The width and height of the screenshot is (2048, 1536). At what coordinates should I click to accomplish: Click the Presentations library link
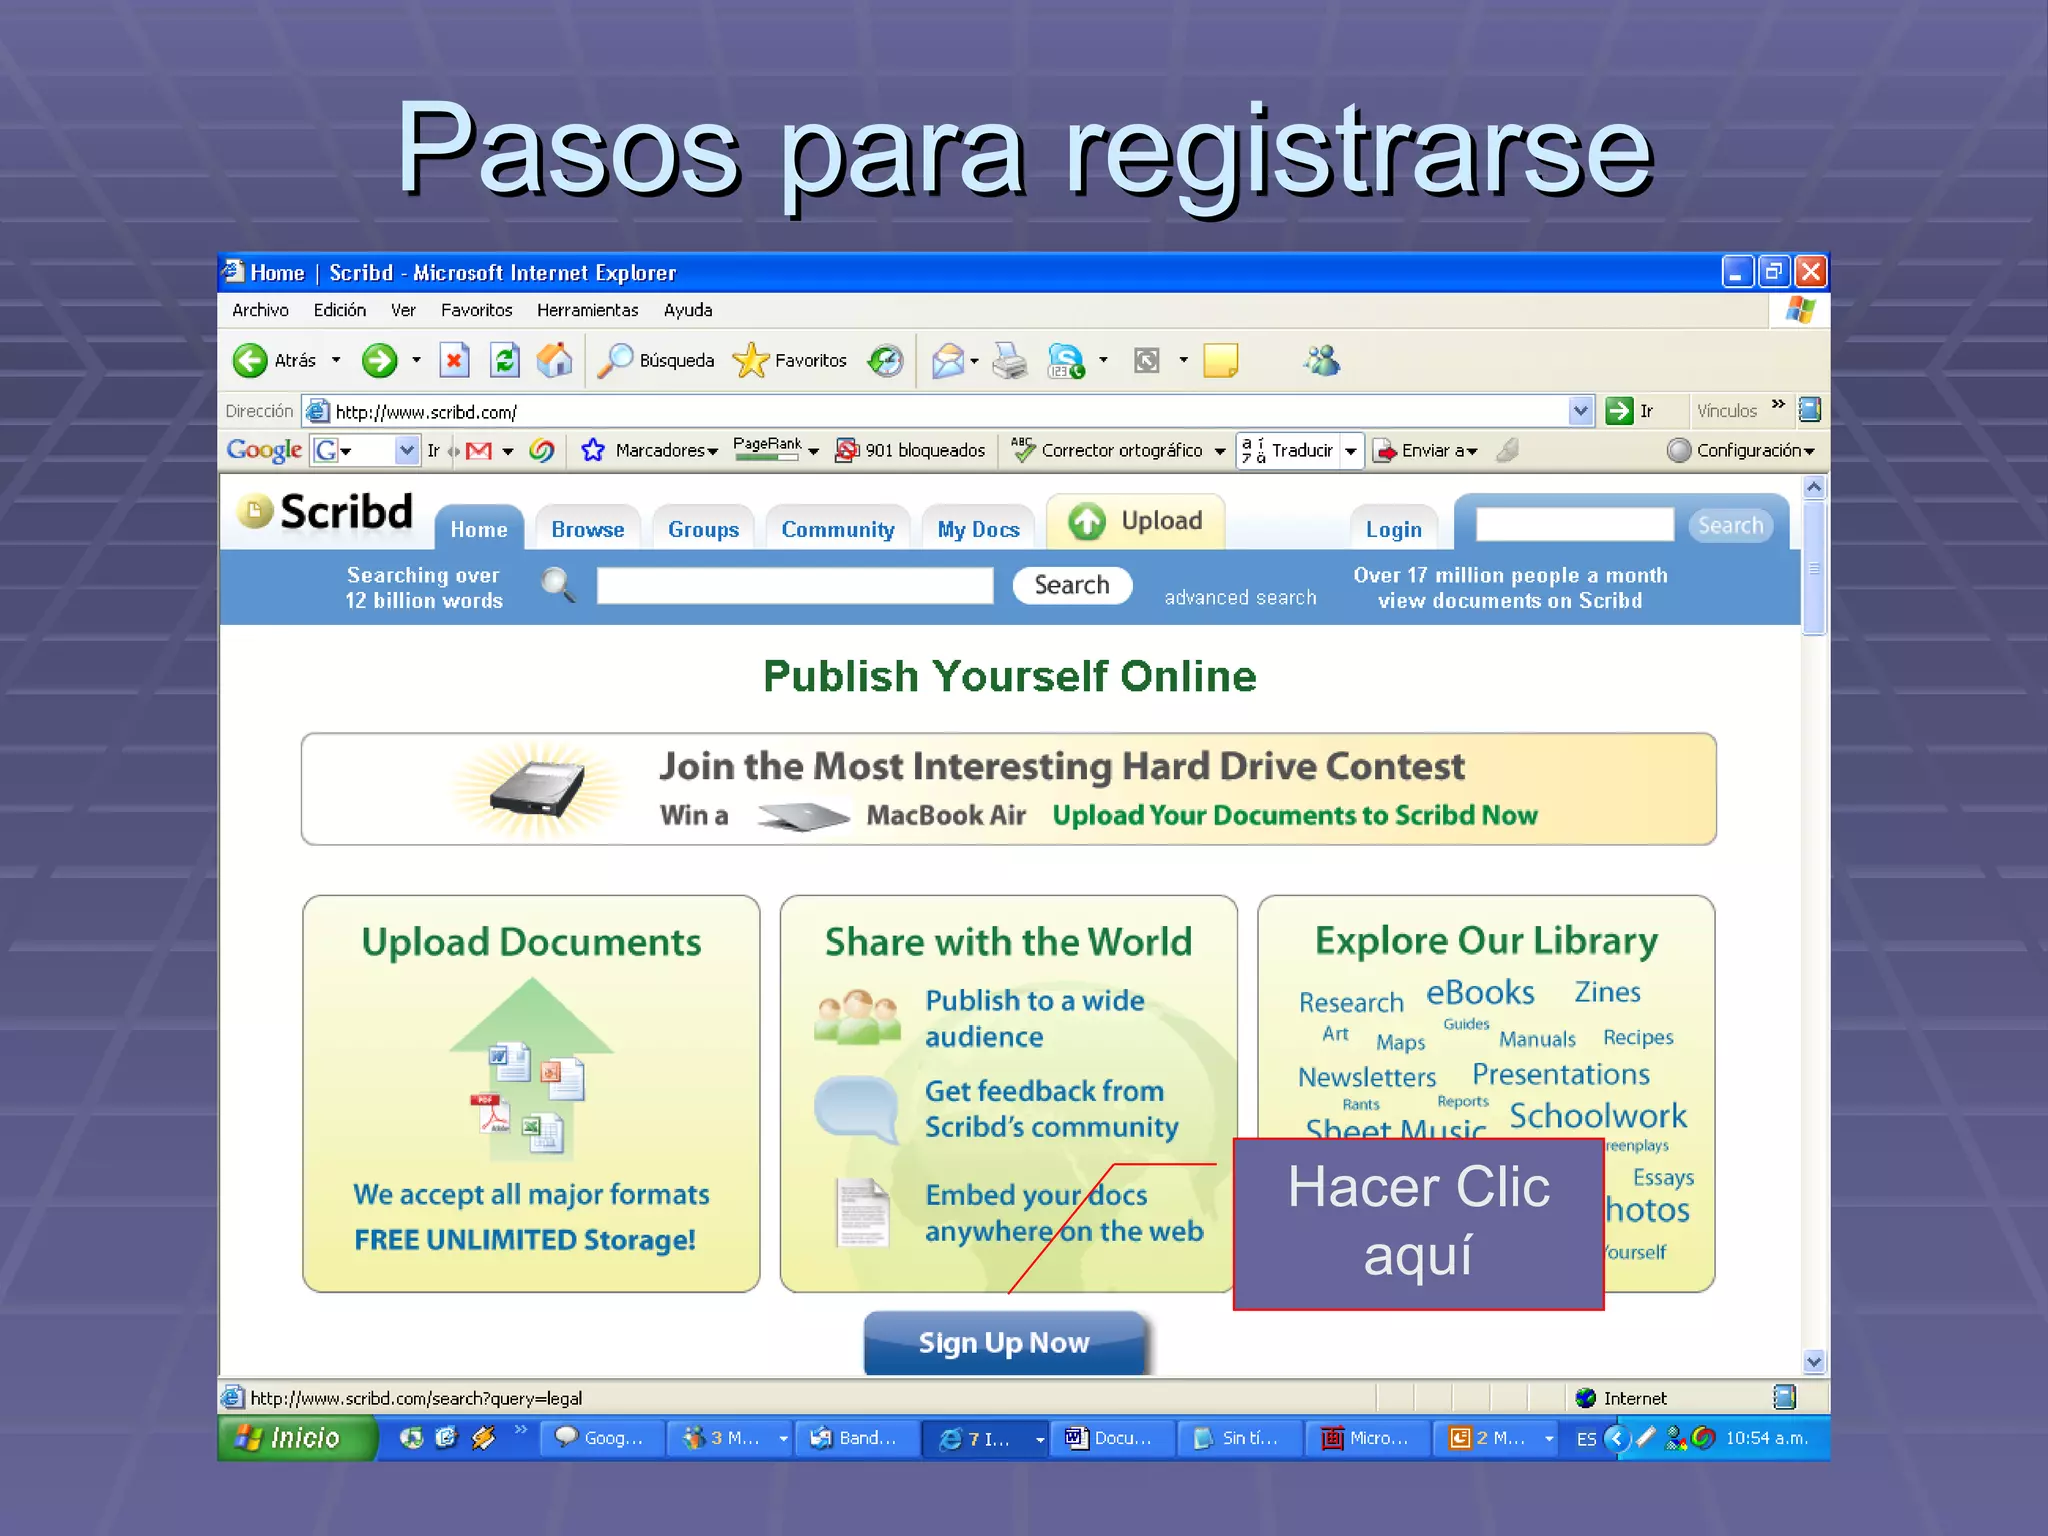1561,1074
